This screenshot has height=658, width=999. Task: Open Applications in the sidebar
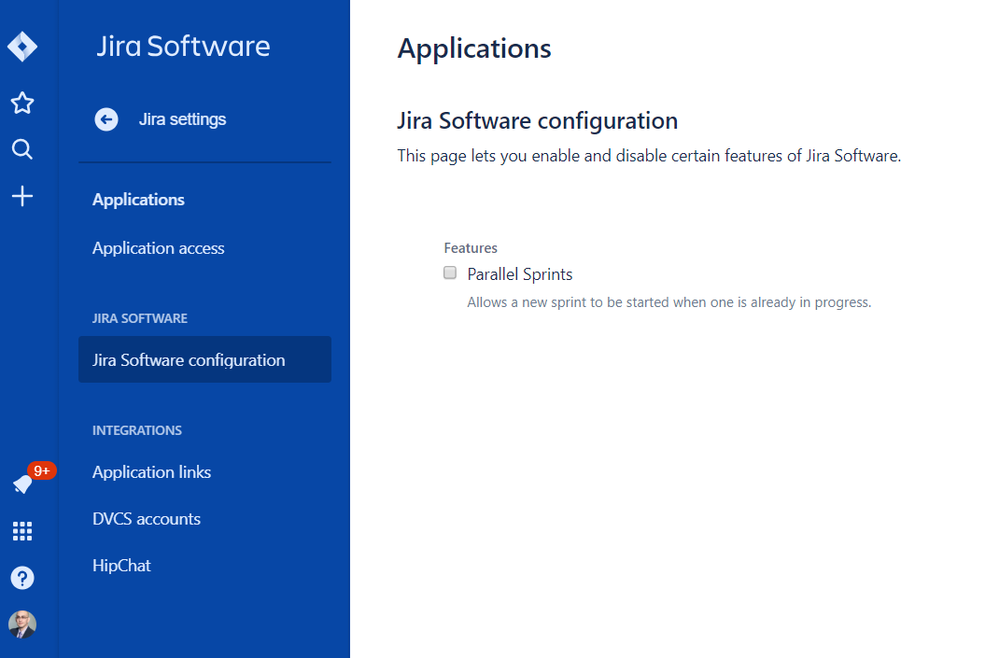(138, 199)
